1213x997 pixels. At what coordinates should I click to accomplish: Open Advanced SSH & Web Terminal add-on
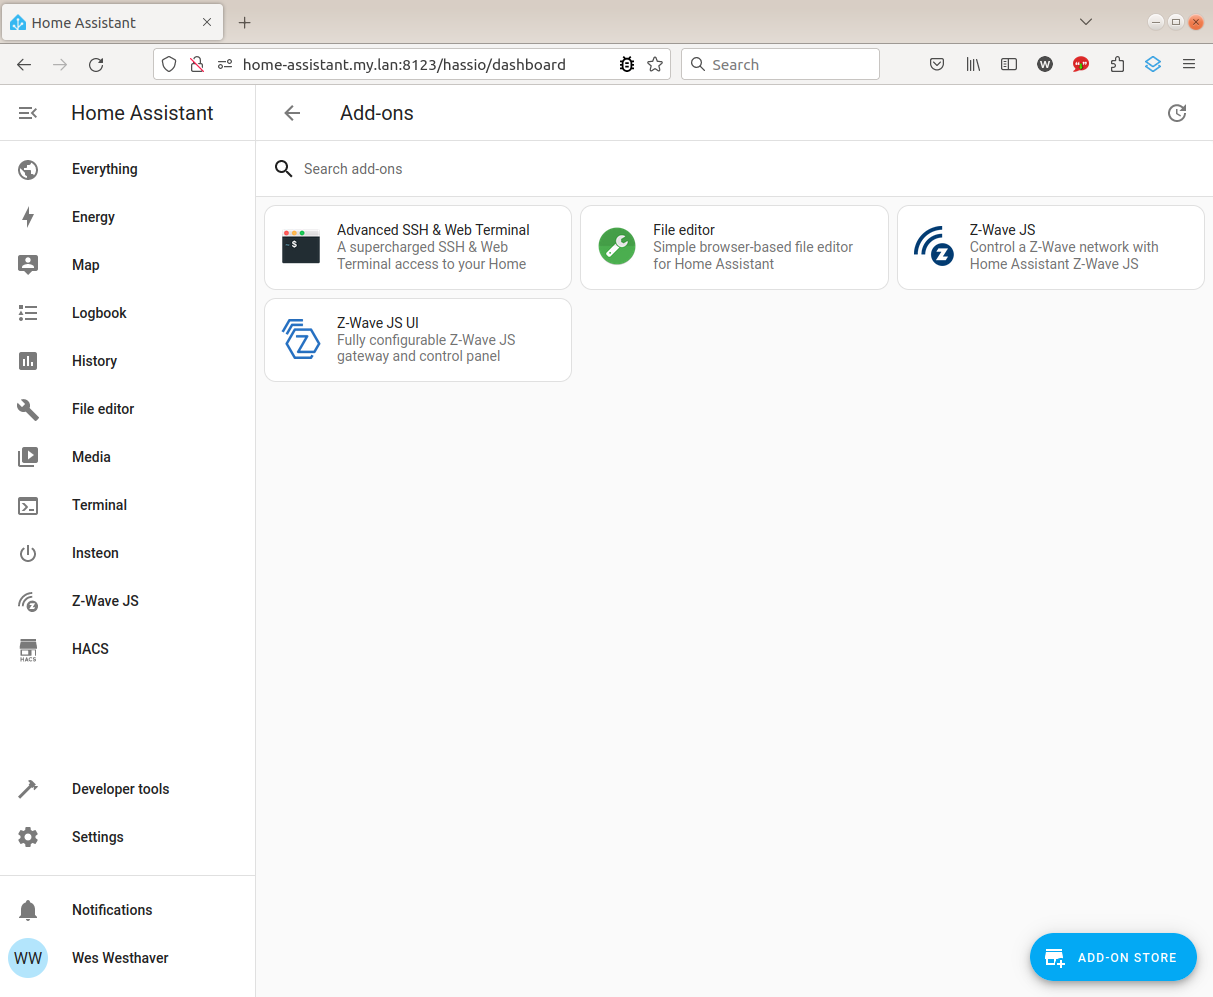pyautogui.click(x=418, y=247)
